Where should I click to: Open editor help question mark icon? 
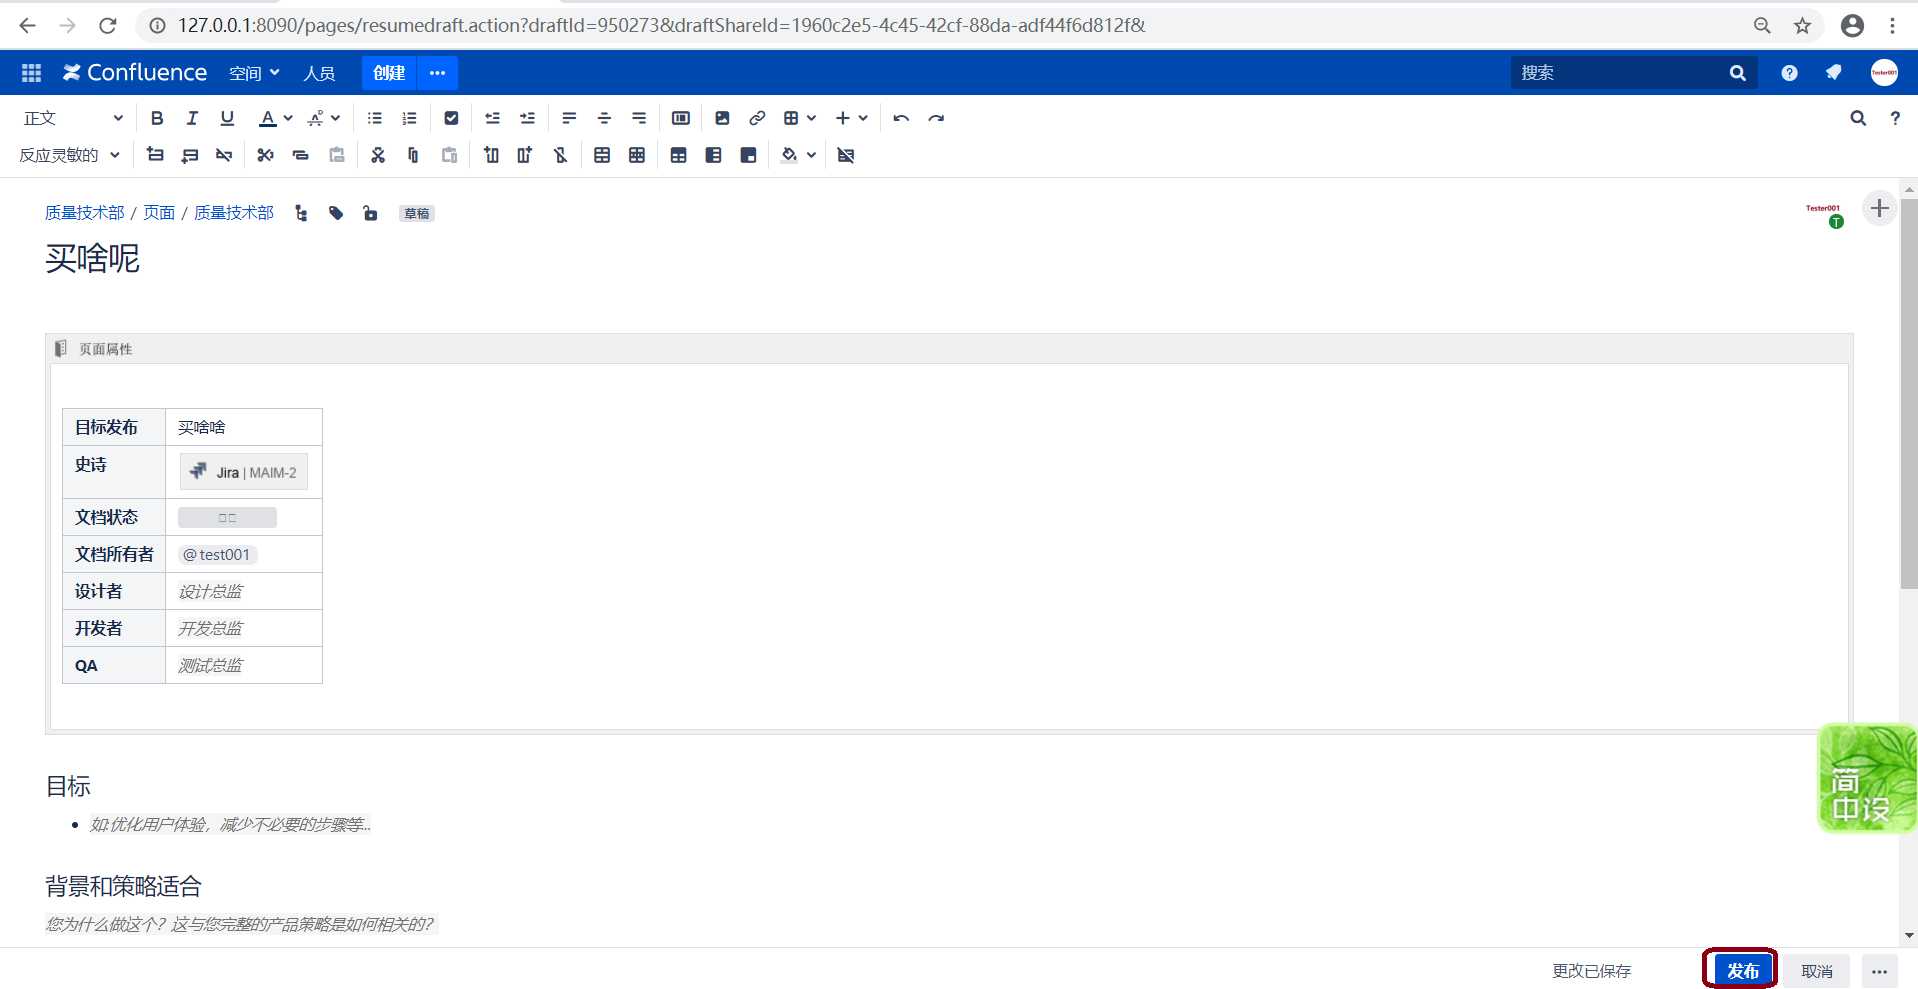[1895, 118]
